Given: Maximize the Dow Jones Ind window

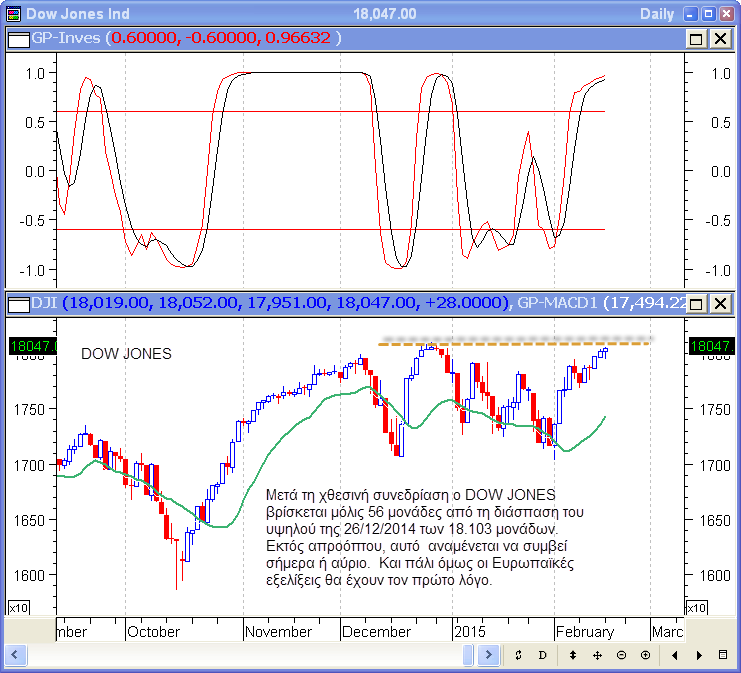Looking at the screenshot, I should pos(708,14).
